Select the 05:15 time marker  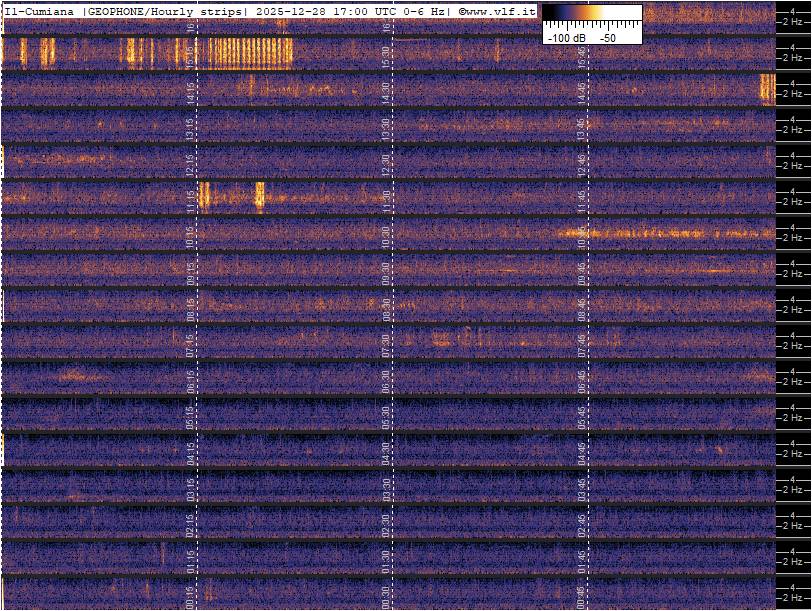pos(190,417)
